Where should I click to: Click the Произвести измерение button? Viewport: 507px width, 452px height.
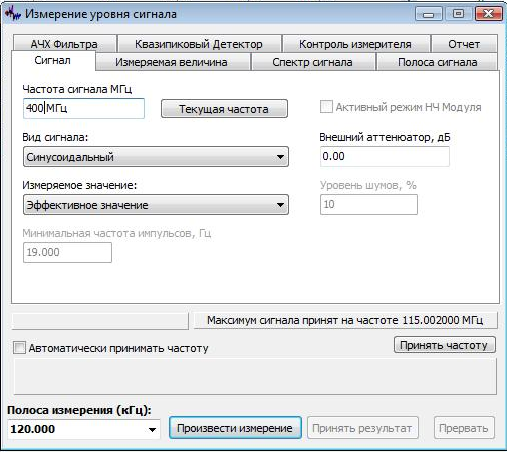235,428
